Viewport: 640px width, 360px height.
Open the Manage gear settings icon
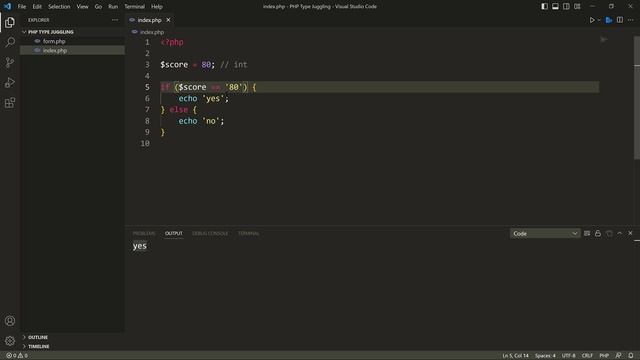pos(10,341)
